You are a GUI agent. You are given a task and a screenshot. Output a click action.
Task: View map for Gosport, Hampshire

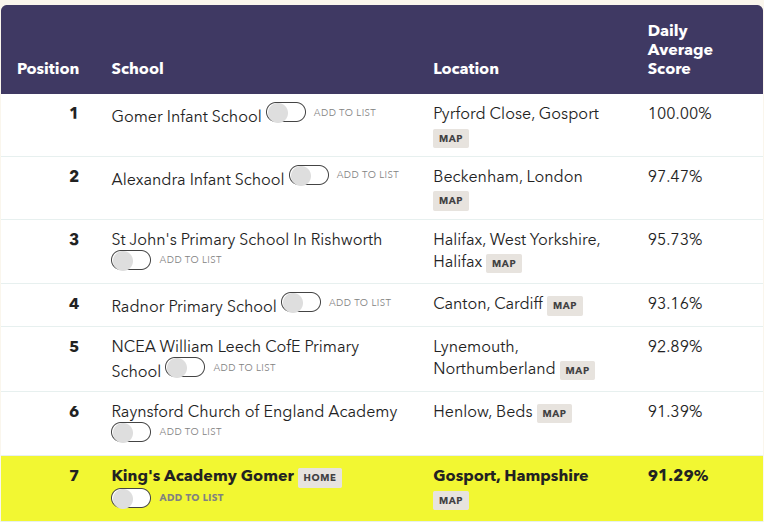[451, 500]
